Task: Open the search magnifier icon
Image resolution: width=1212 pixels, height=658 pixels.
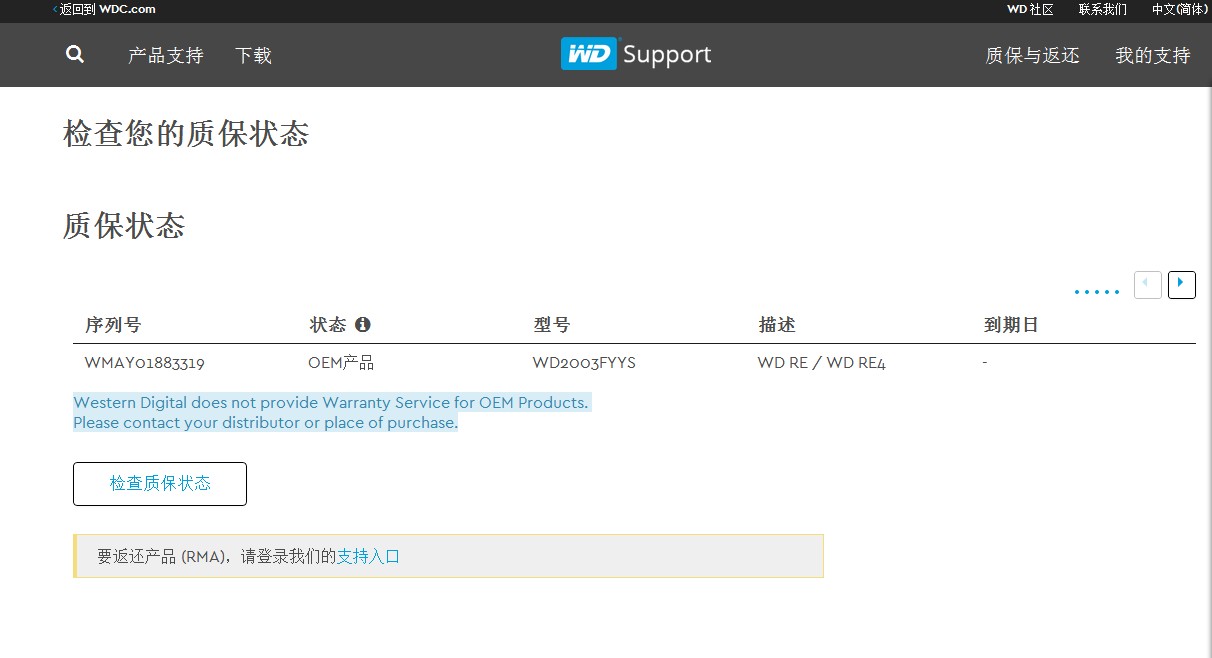Action: tap(75, 55)
